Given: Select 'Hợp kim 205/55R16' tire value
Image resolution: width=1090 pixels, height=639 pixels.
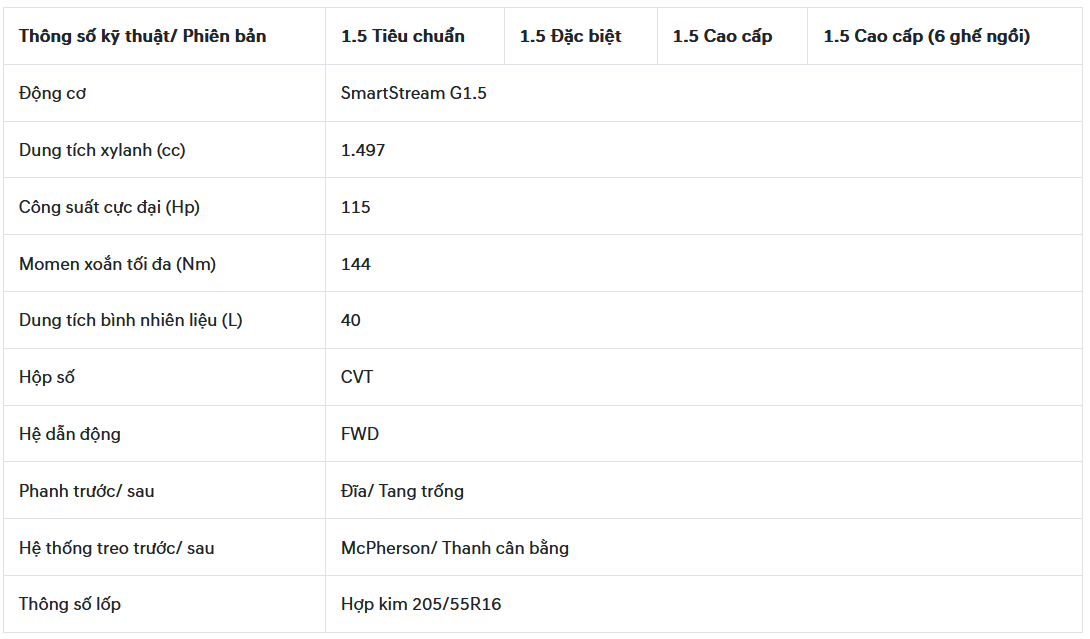Looking at the screenshot, I should (421, 604).
